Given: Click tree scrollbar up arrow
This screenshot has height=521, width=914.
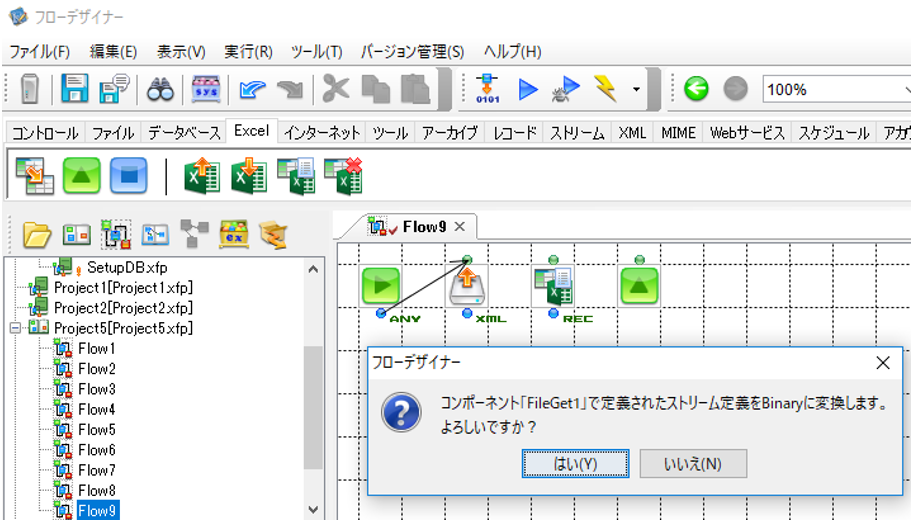Looking at the screenshot, I should (x=313, y=269).
